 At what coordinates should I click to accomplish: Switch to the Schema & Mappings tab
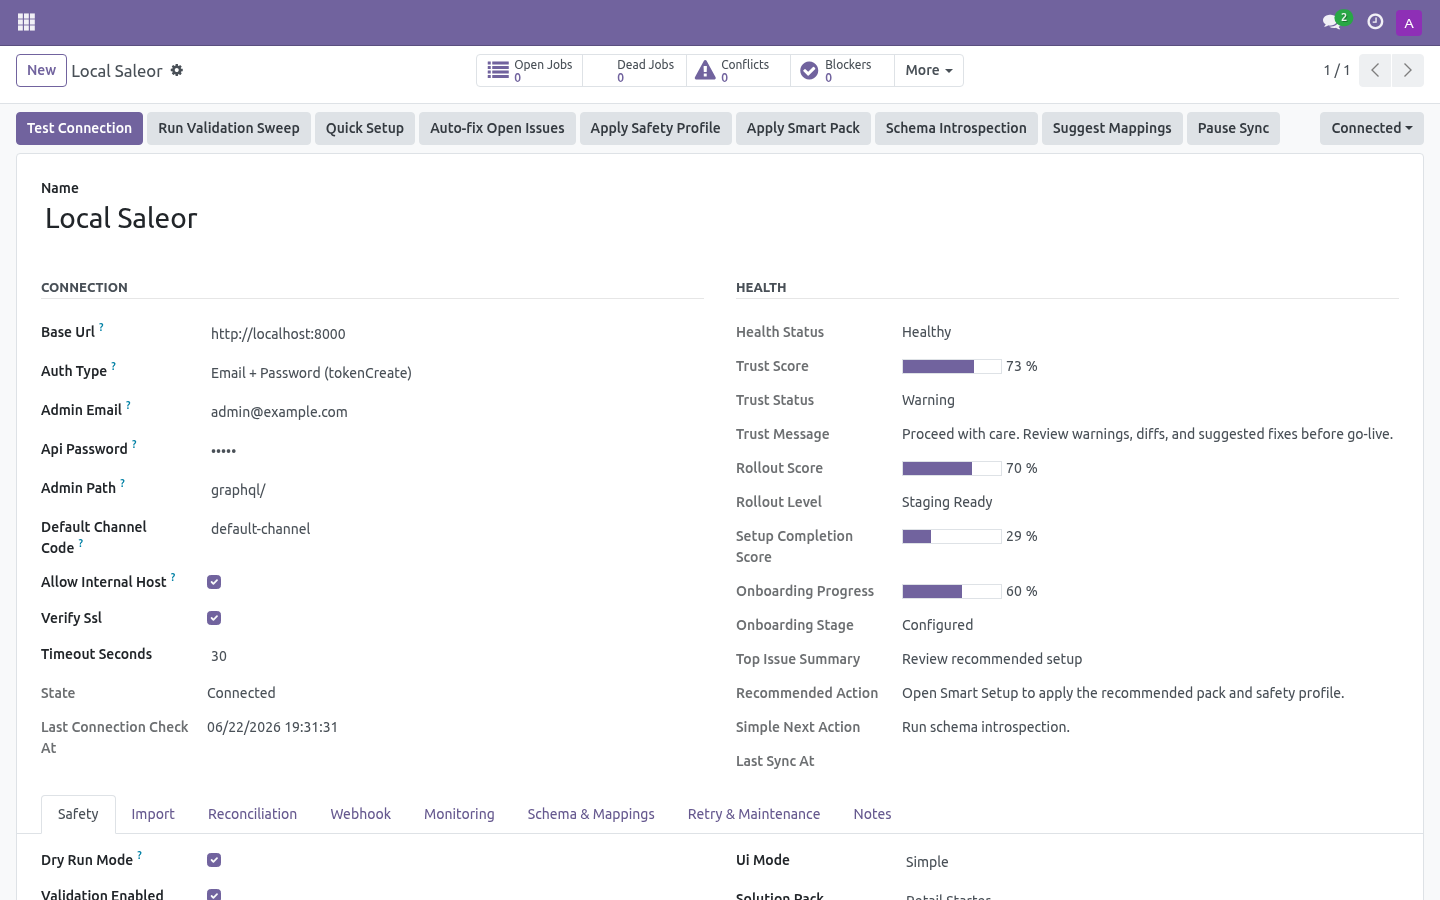(x=591, y=814)
